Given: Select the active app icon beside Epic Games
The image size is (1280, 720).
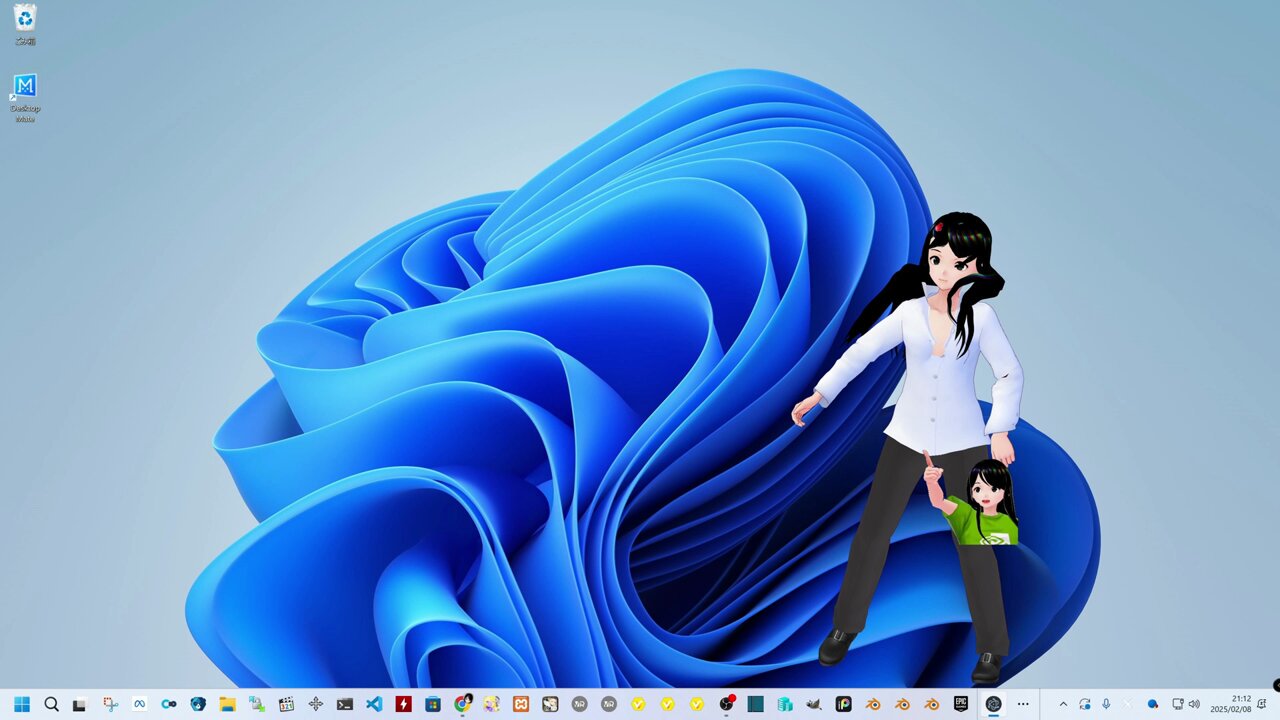Looking at the screenshot, I should point(993,704).
